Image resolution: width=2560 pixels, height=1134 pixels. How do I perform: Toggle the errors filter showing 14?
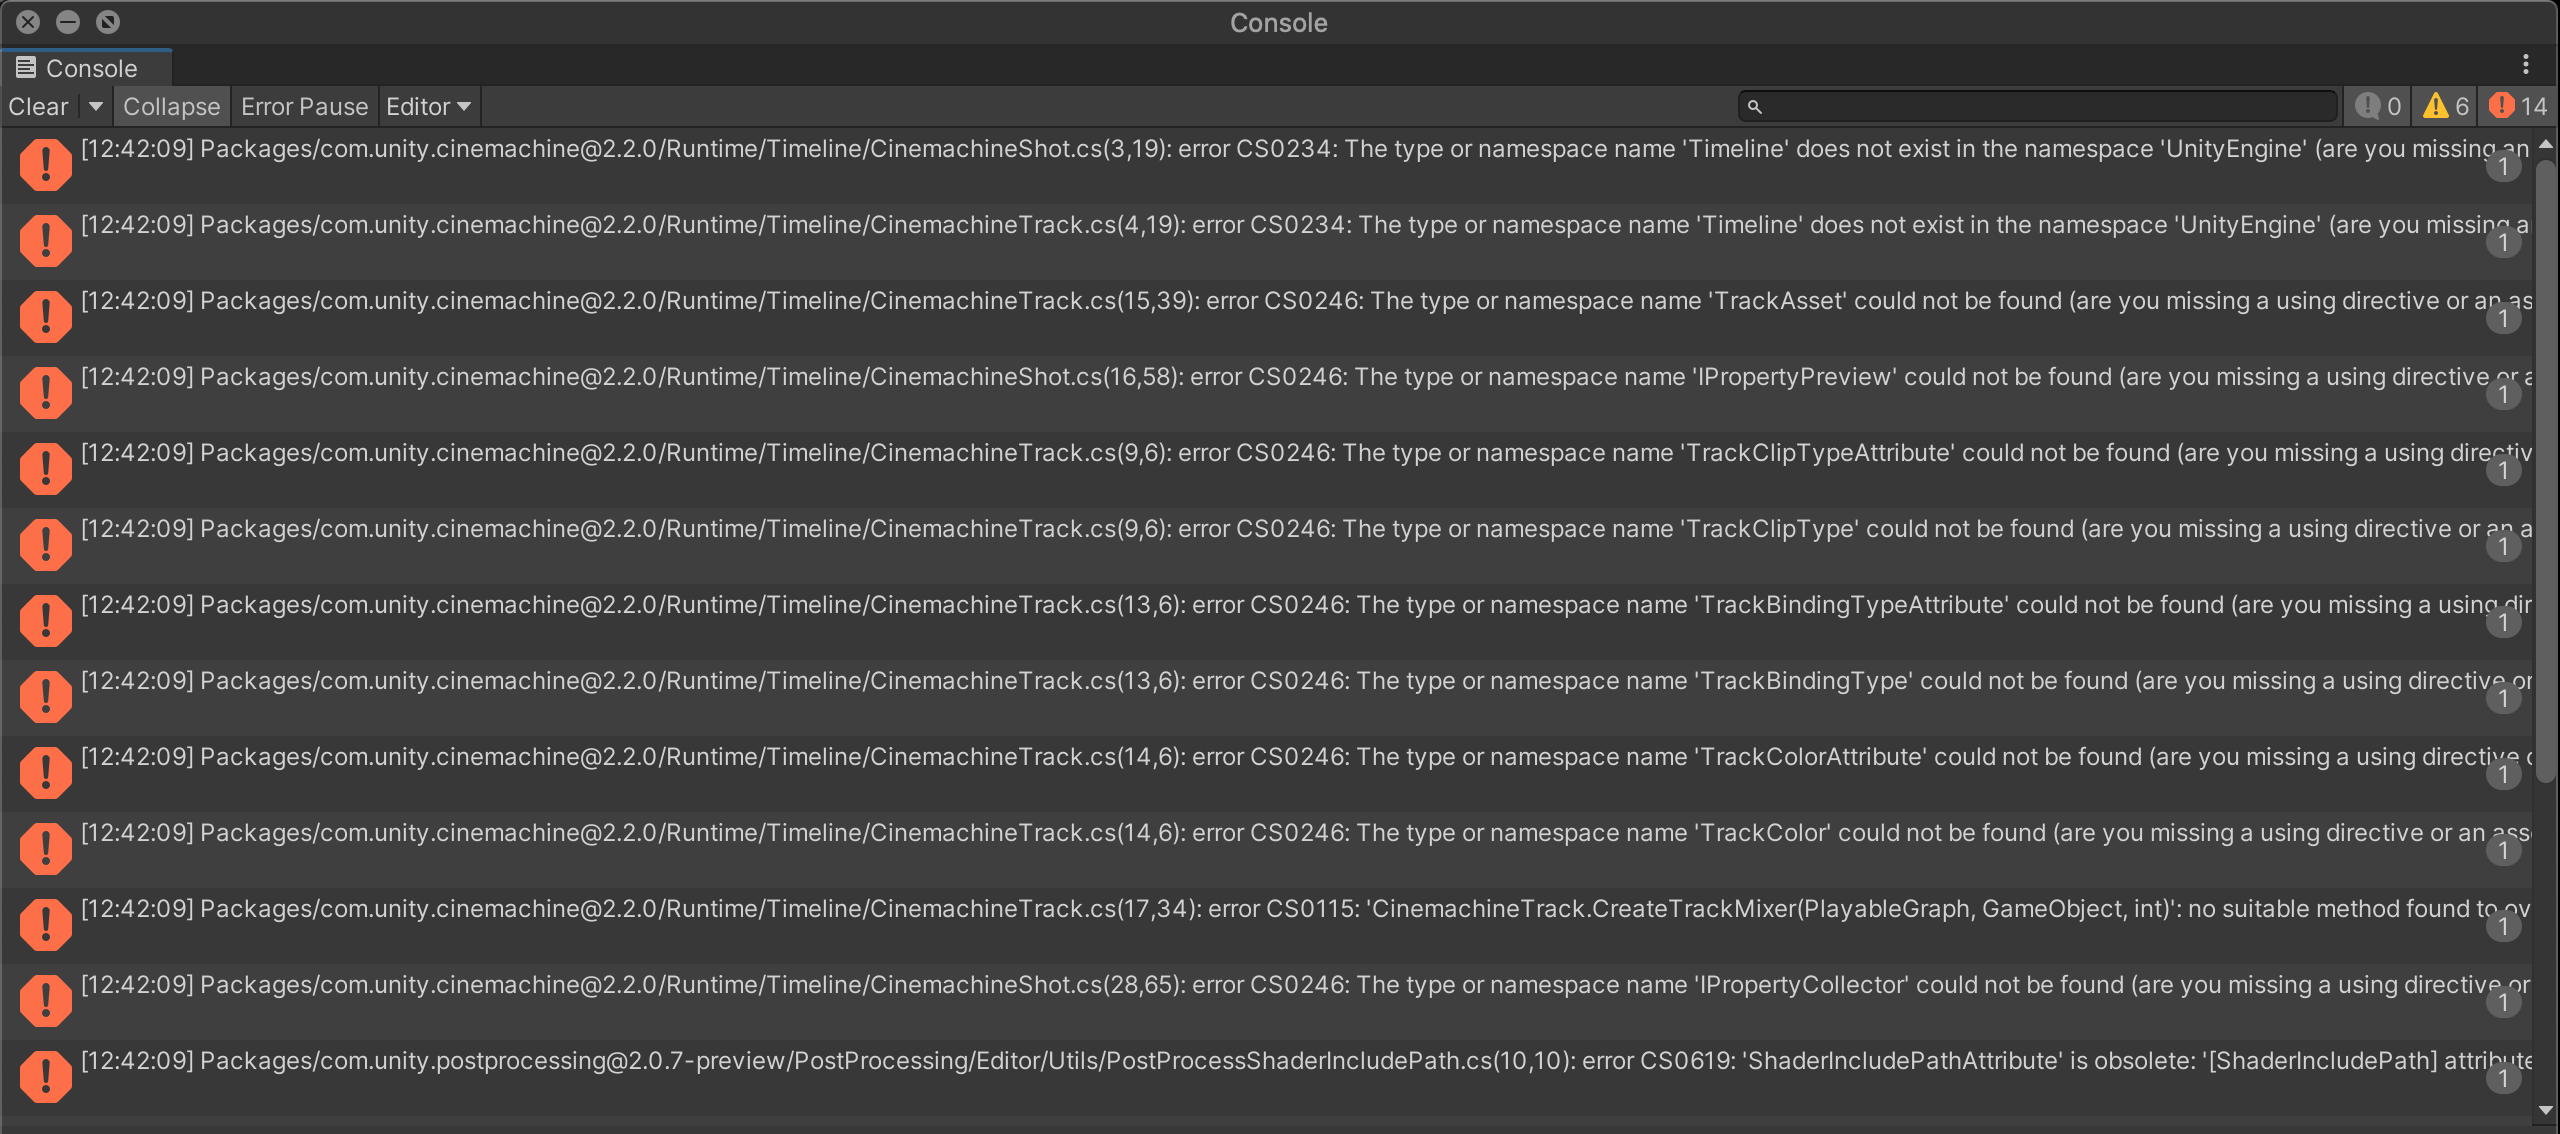[2518, 106]
